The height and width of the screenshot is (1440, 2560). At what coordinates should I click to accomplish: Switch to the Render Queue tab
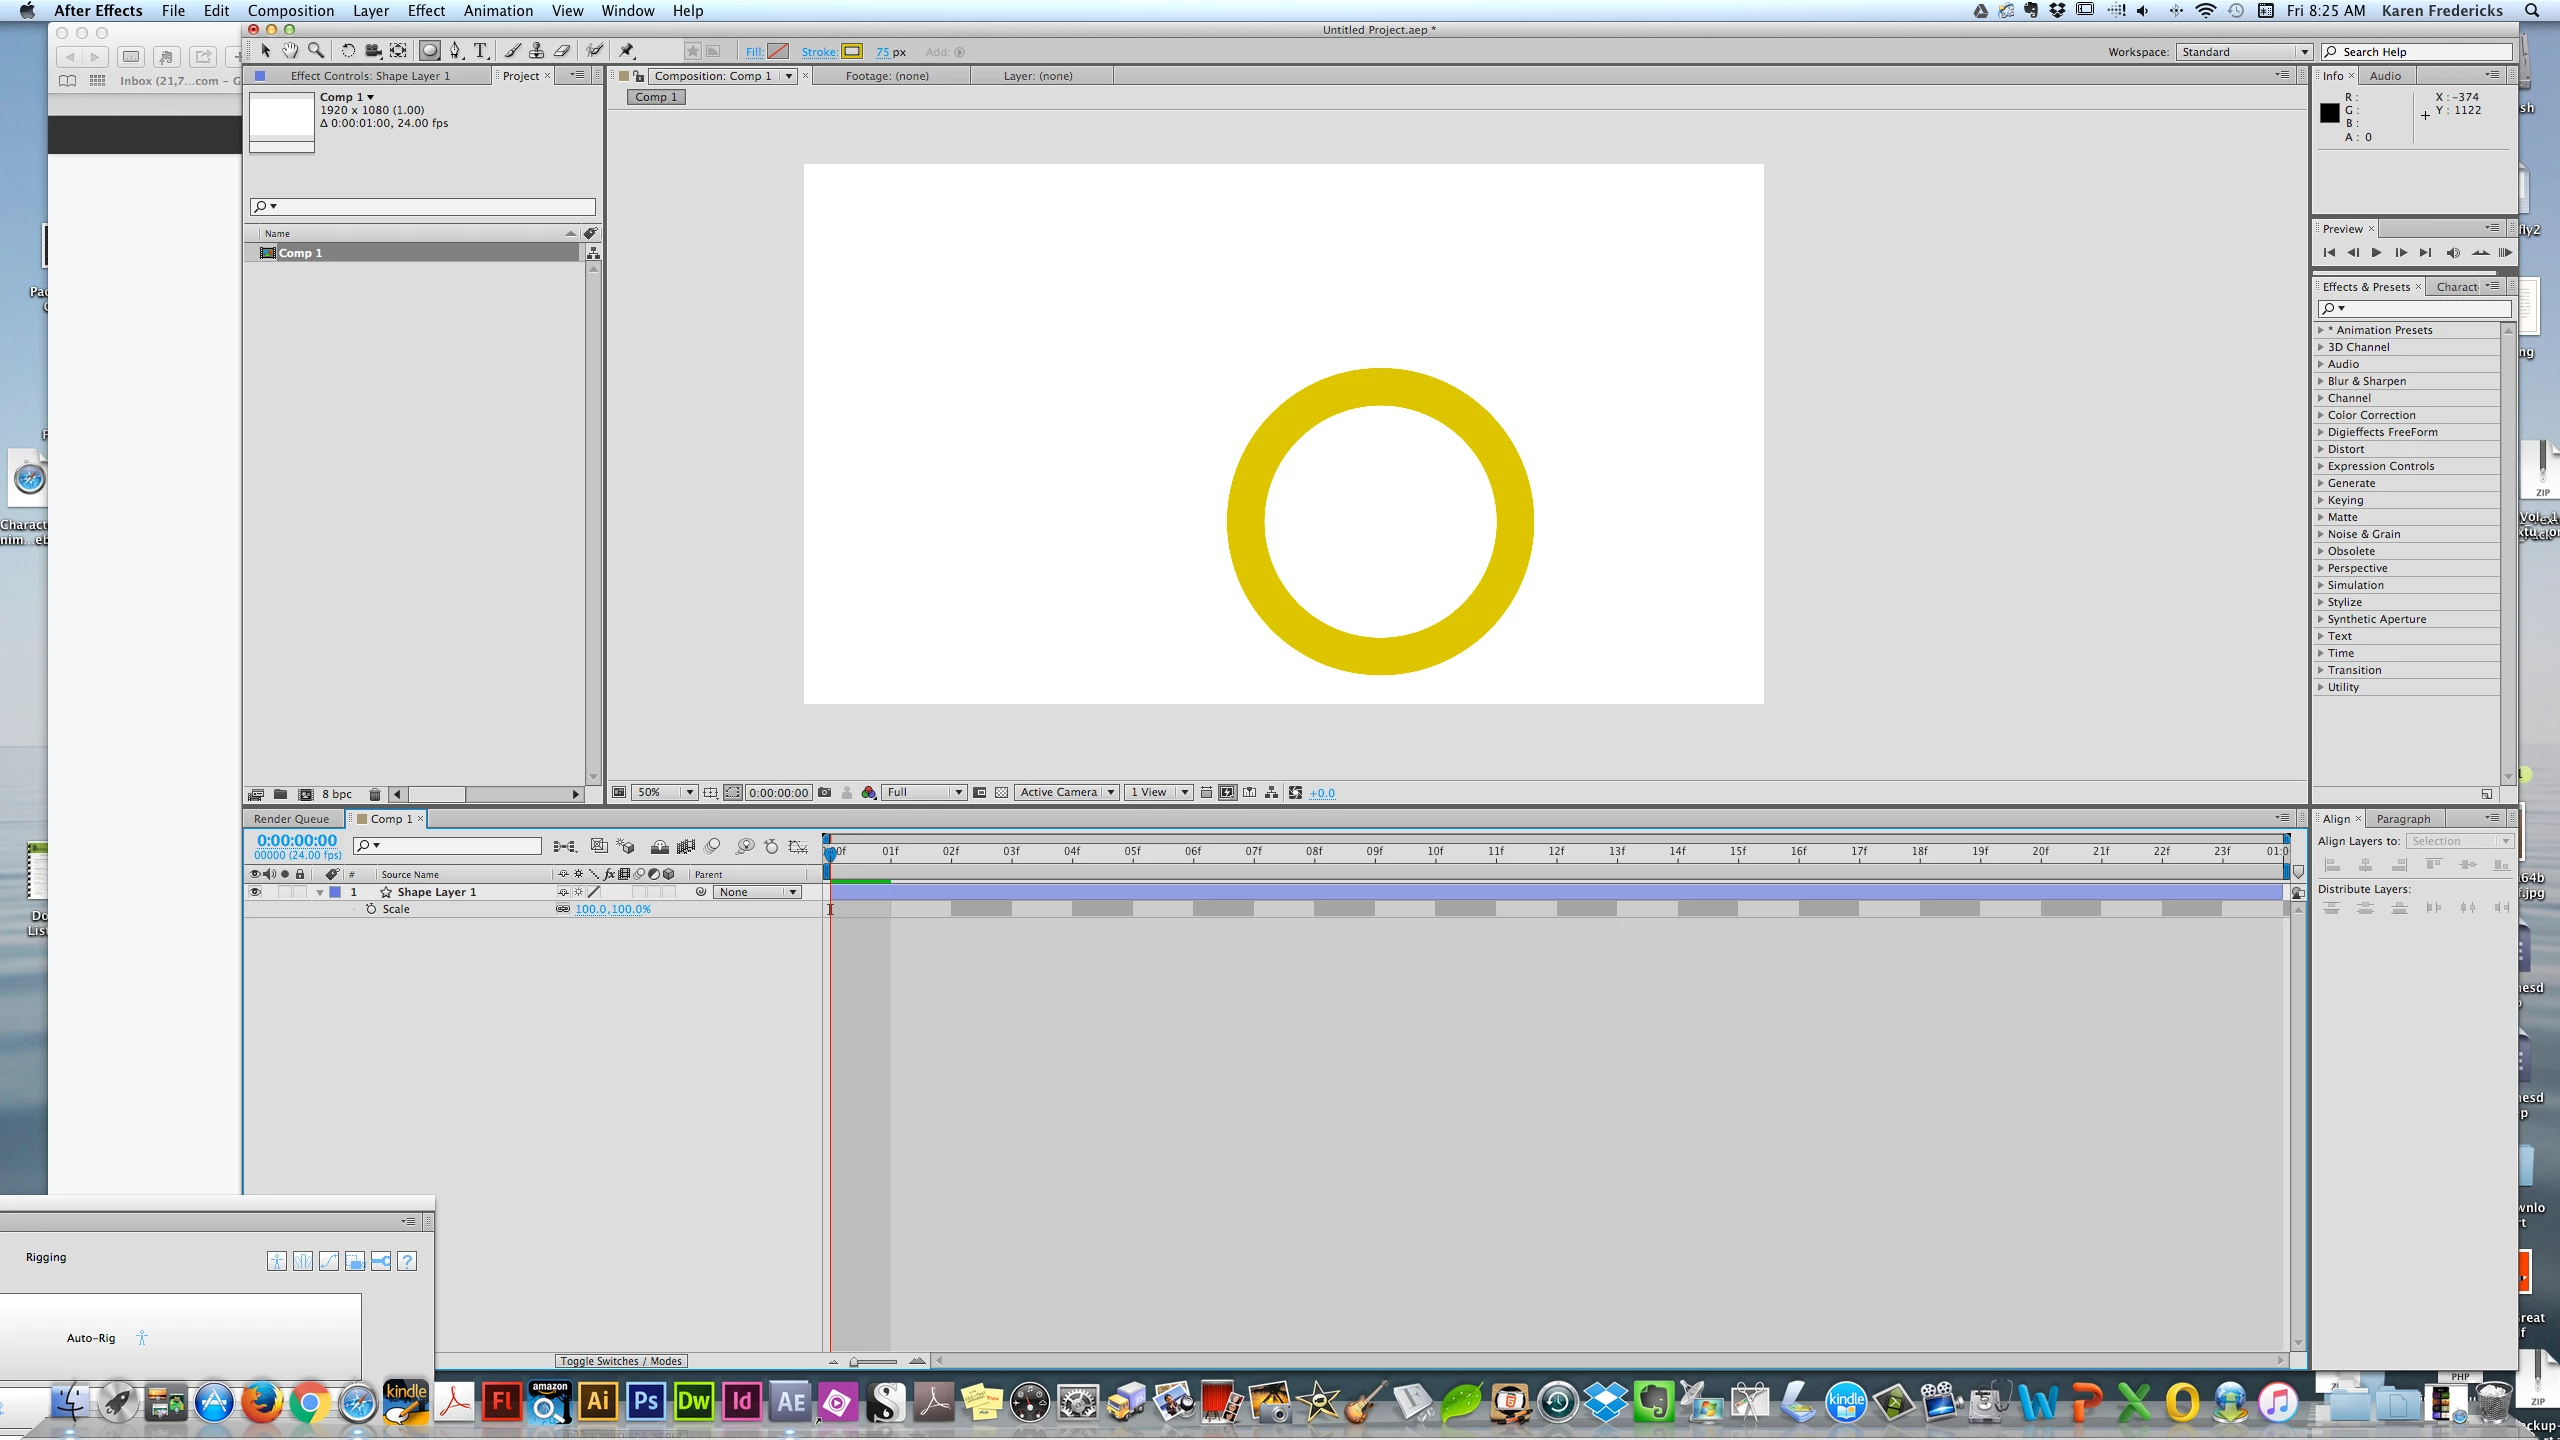point(291,819)
